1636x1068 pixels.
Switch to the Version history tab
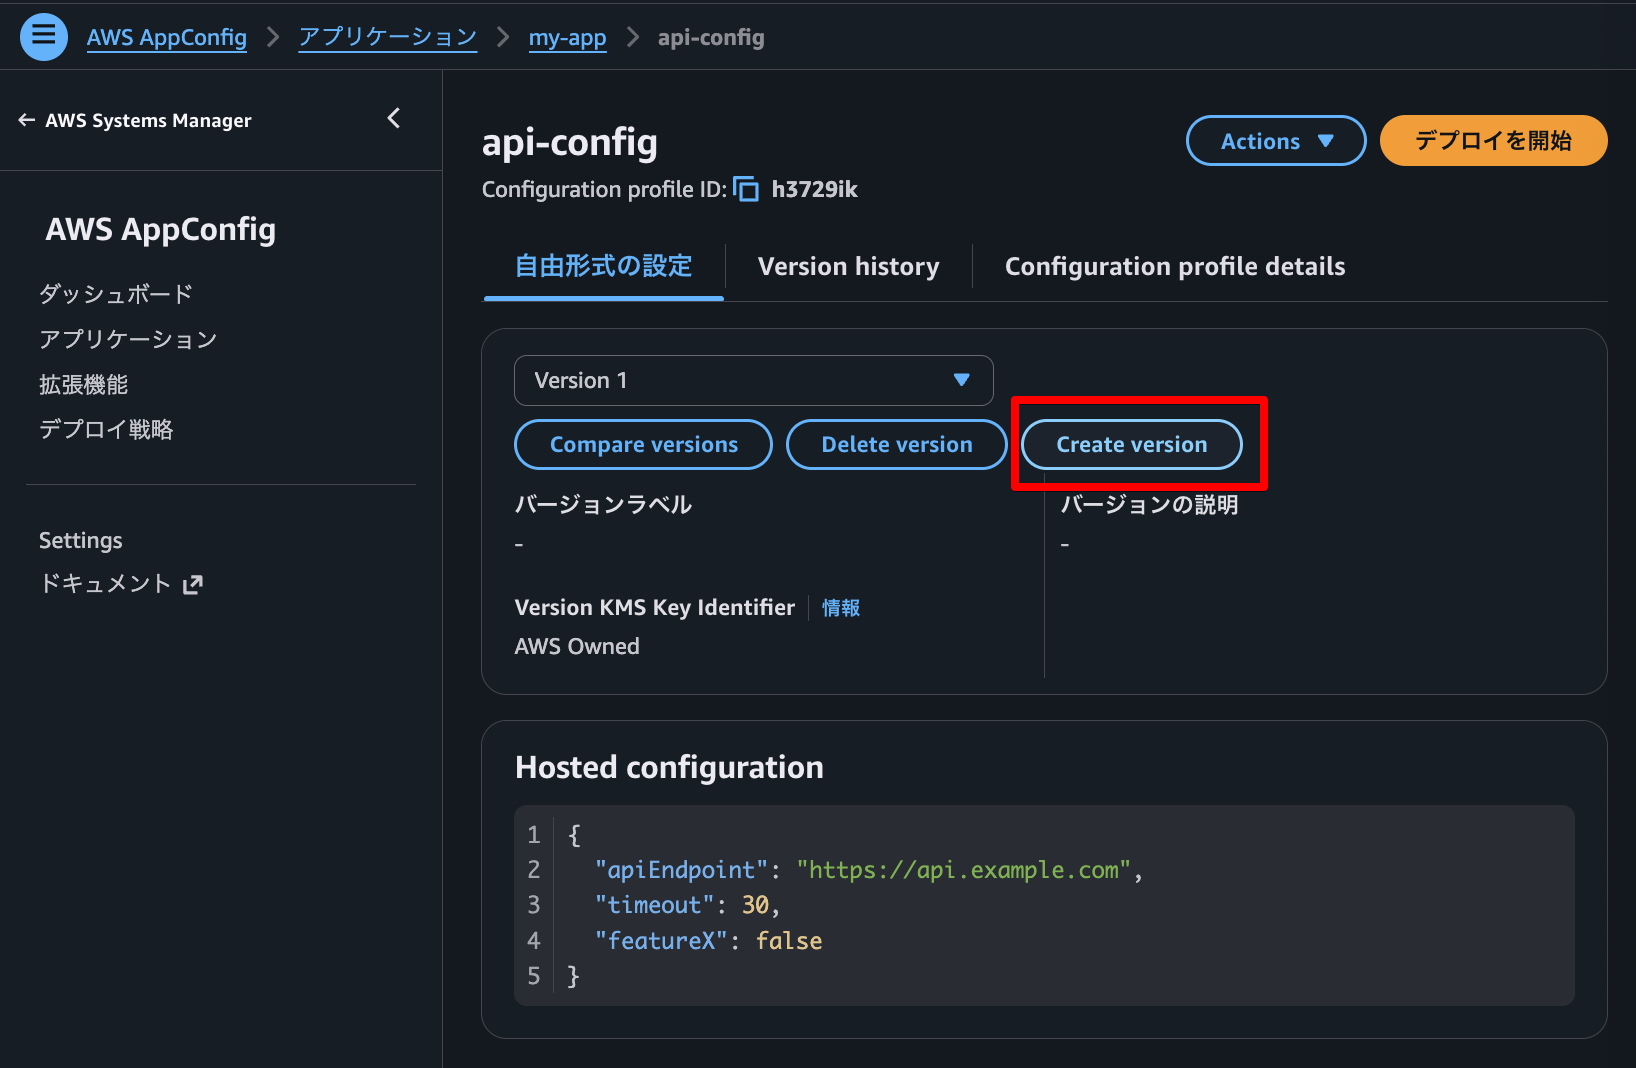coord(848,267)
